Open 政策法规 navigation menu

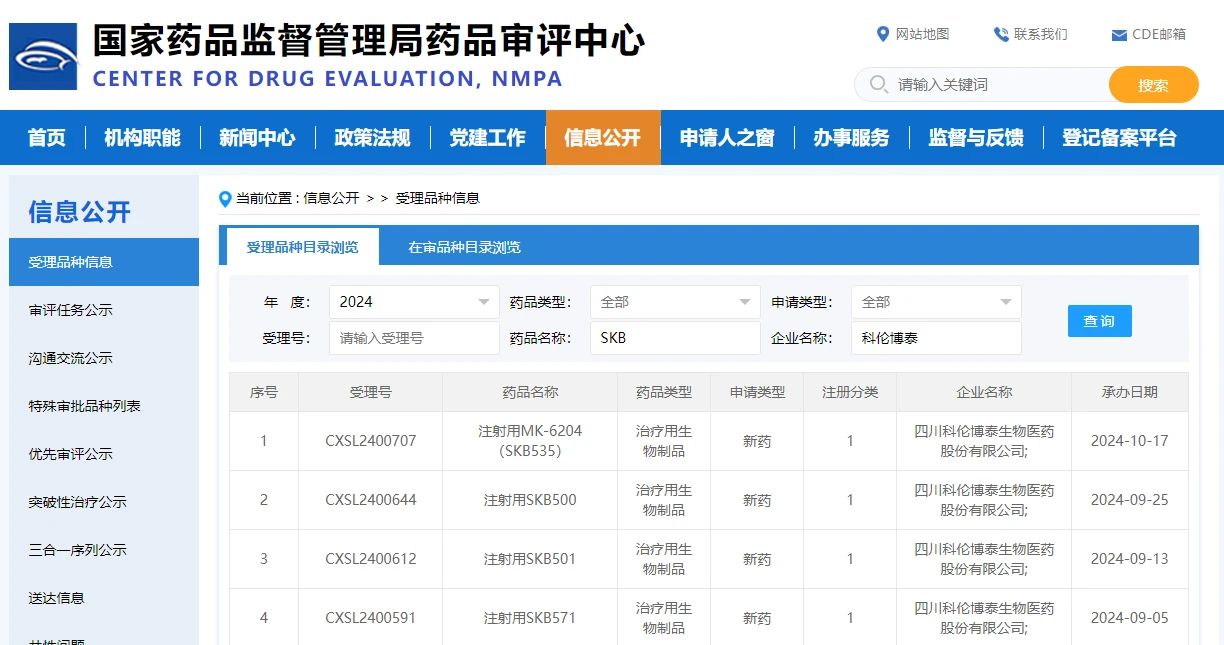pyautogui.click(x=372, y=138)
